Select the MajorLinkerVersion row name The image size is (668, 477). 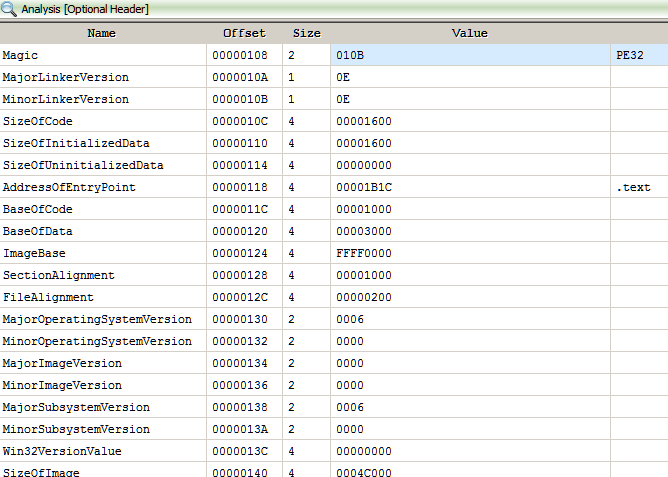pos(66,77)
